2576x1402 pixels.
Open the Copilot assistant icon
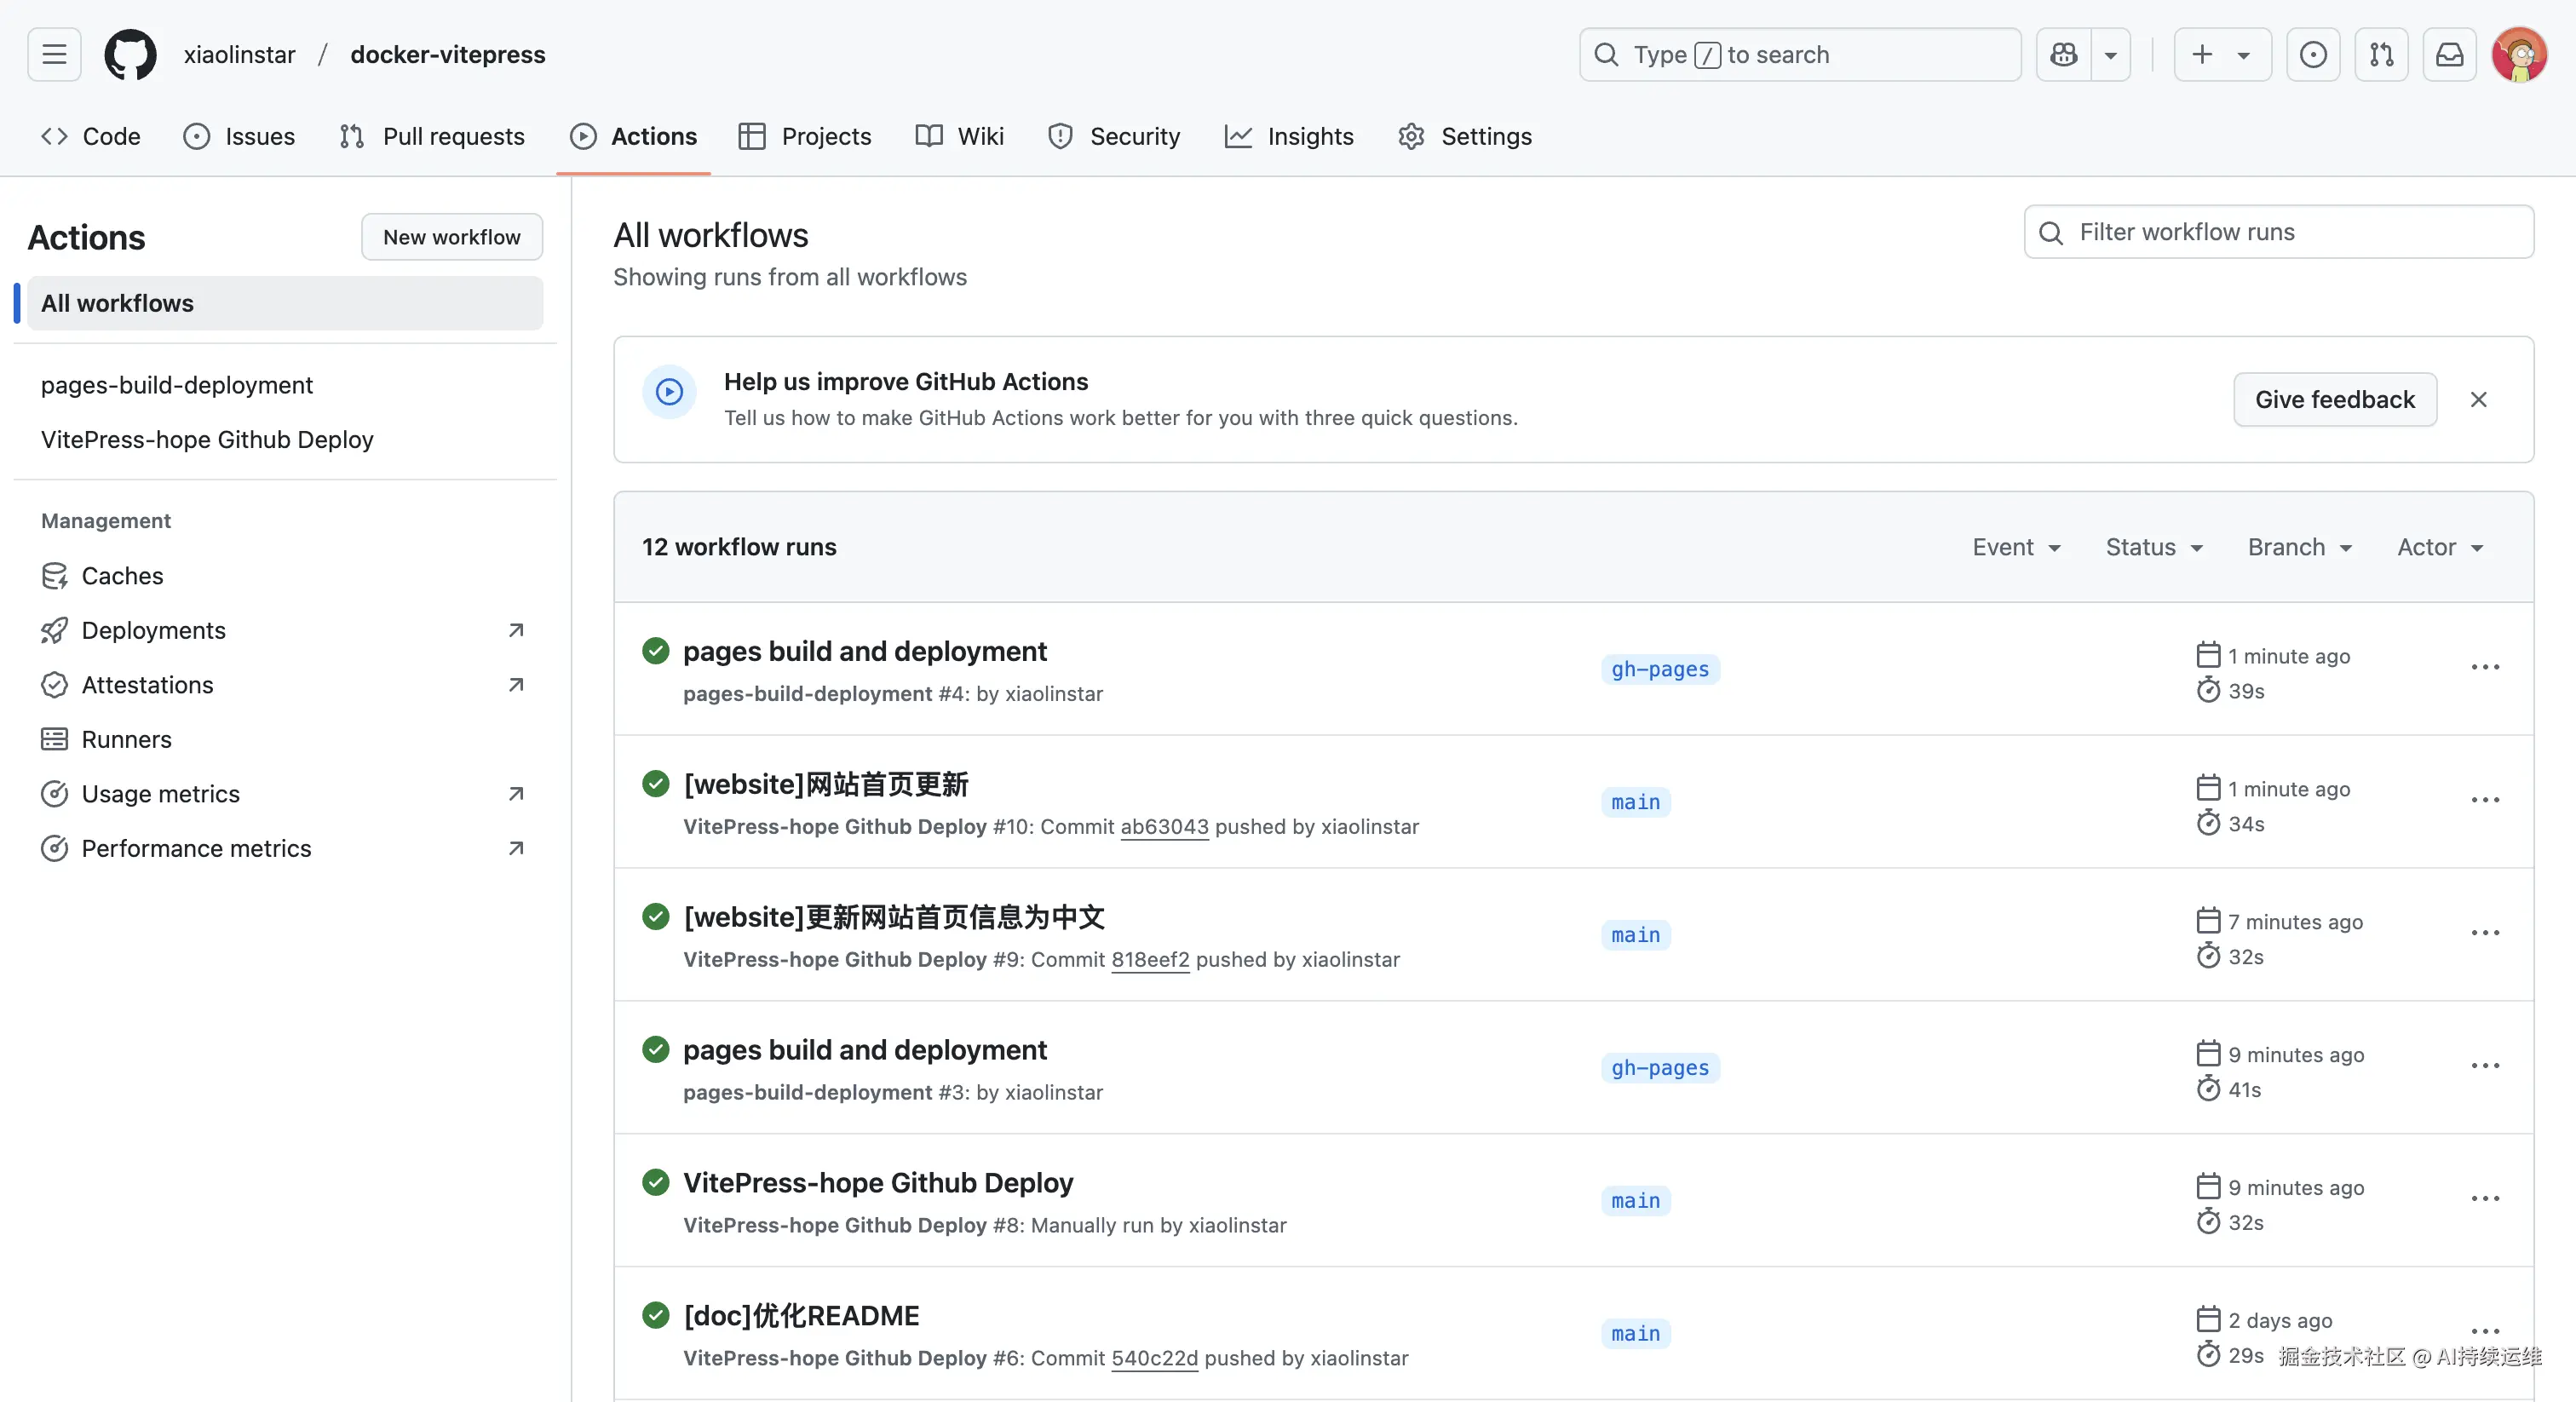tap(2063, 54)
